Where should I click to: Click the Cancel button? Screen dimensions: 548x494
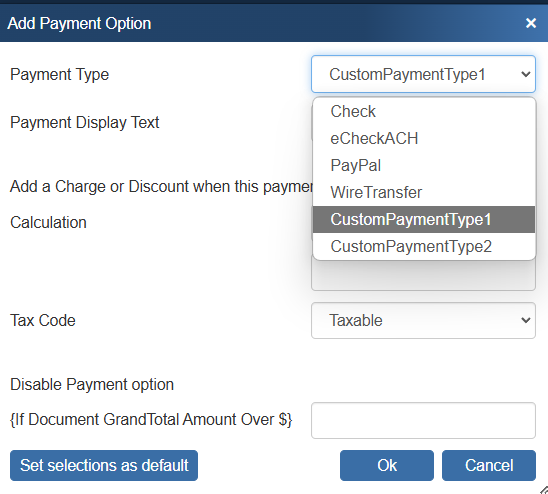pyautogui.click(x=489, y=465)
